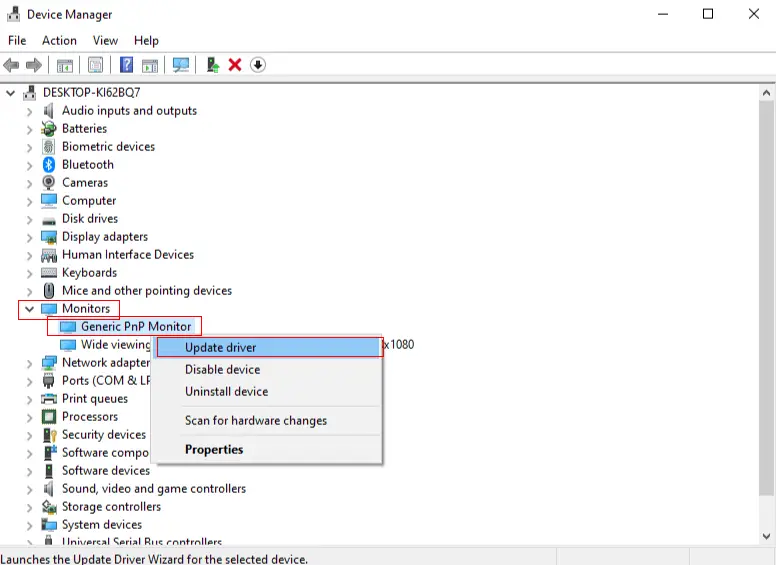Open the View menu
776x565 pixels.
coord(105,41)
